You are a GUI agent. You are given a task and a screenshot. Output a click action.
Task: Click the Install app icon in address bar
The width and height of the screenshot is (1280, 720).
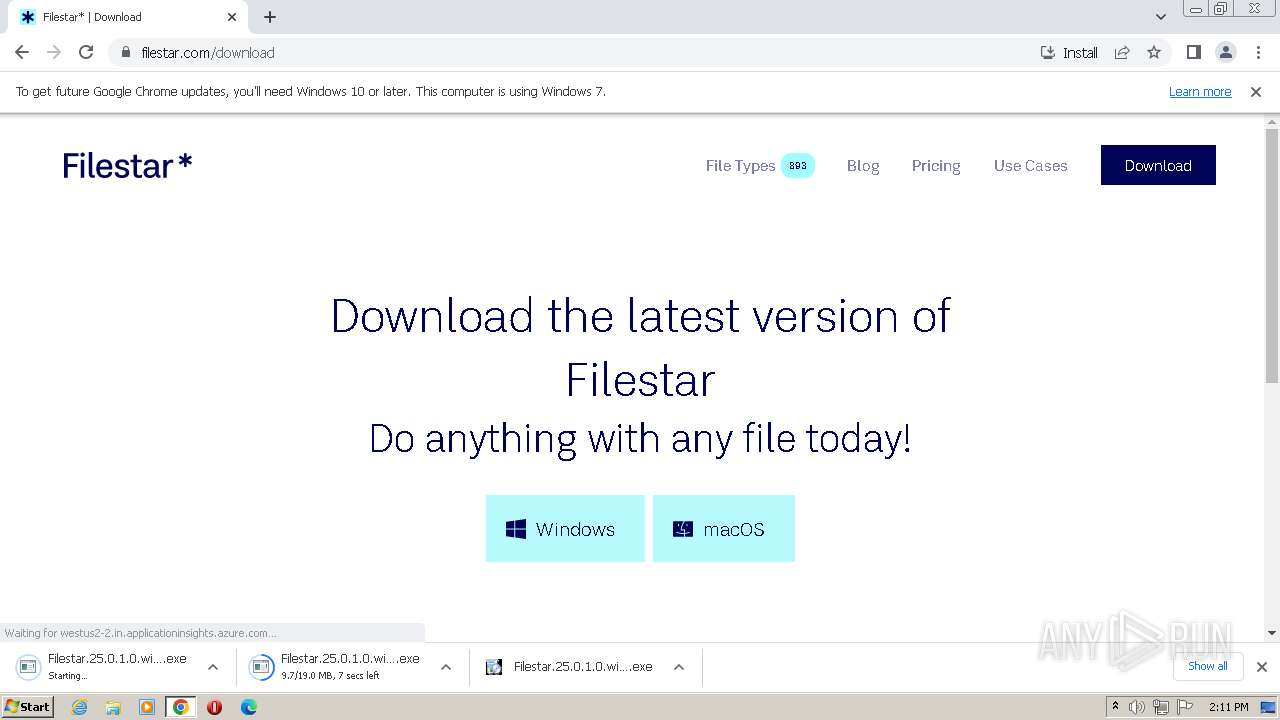(1069, 52)
